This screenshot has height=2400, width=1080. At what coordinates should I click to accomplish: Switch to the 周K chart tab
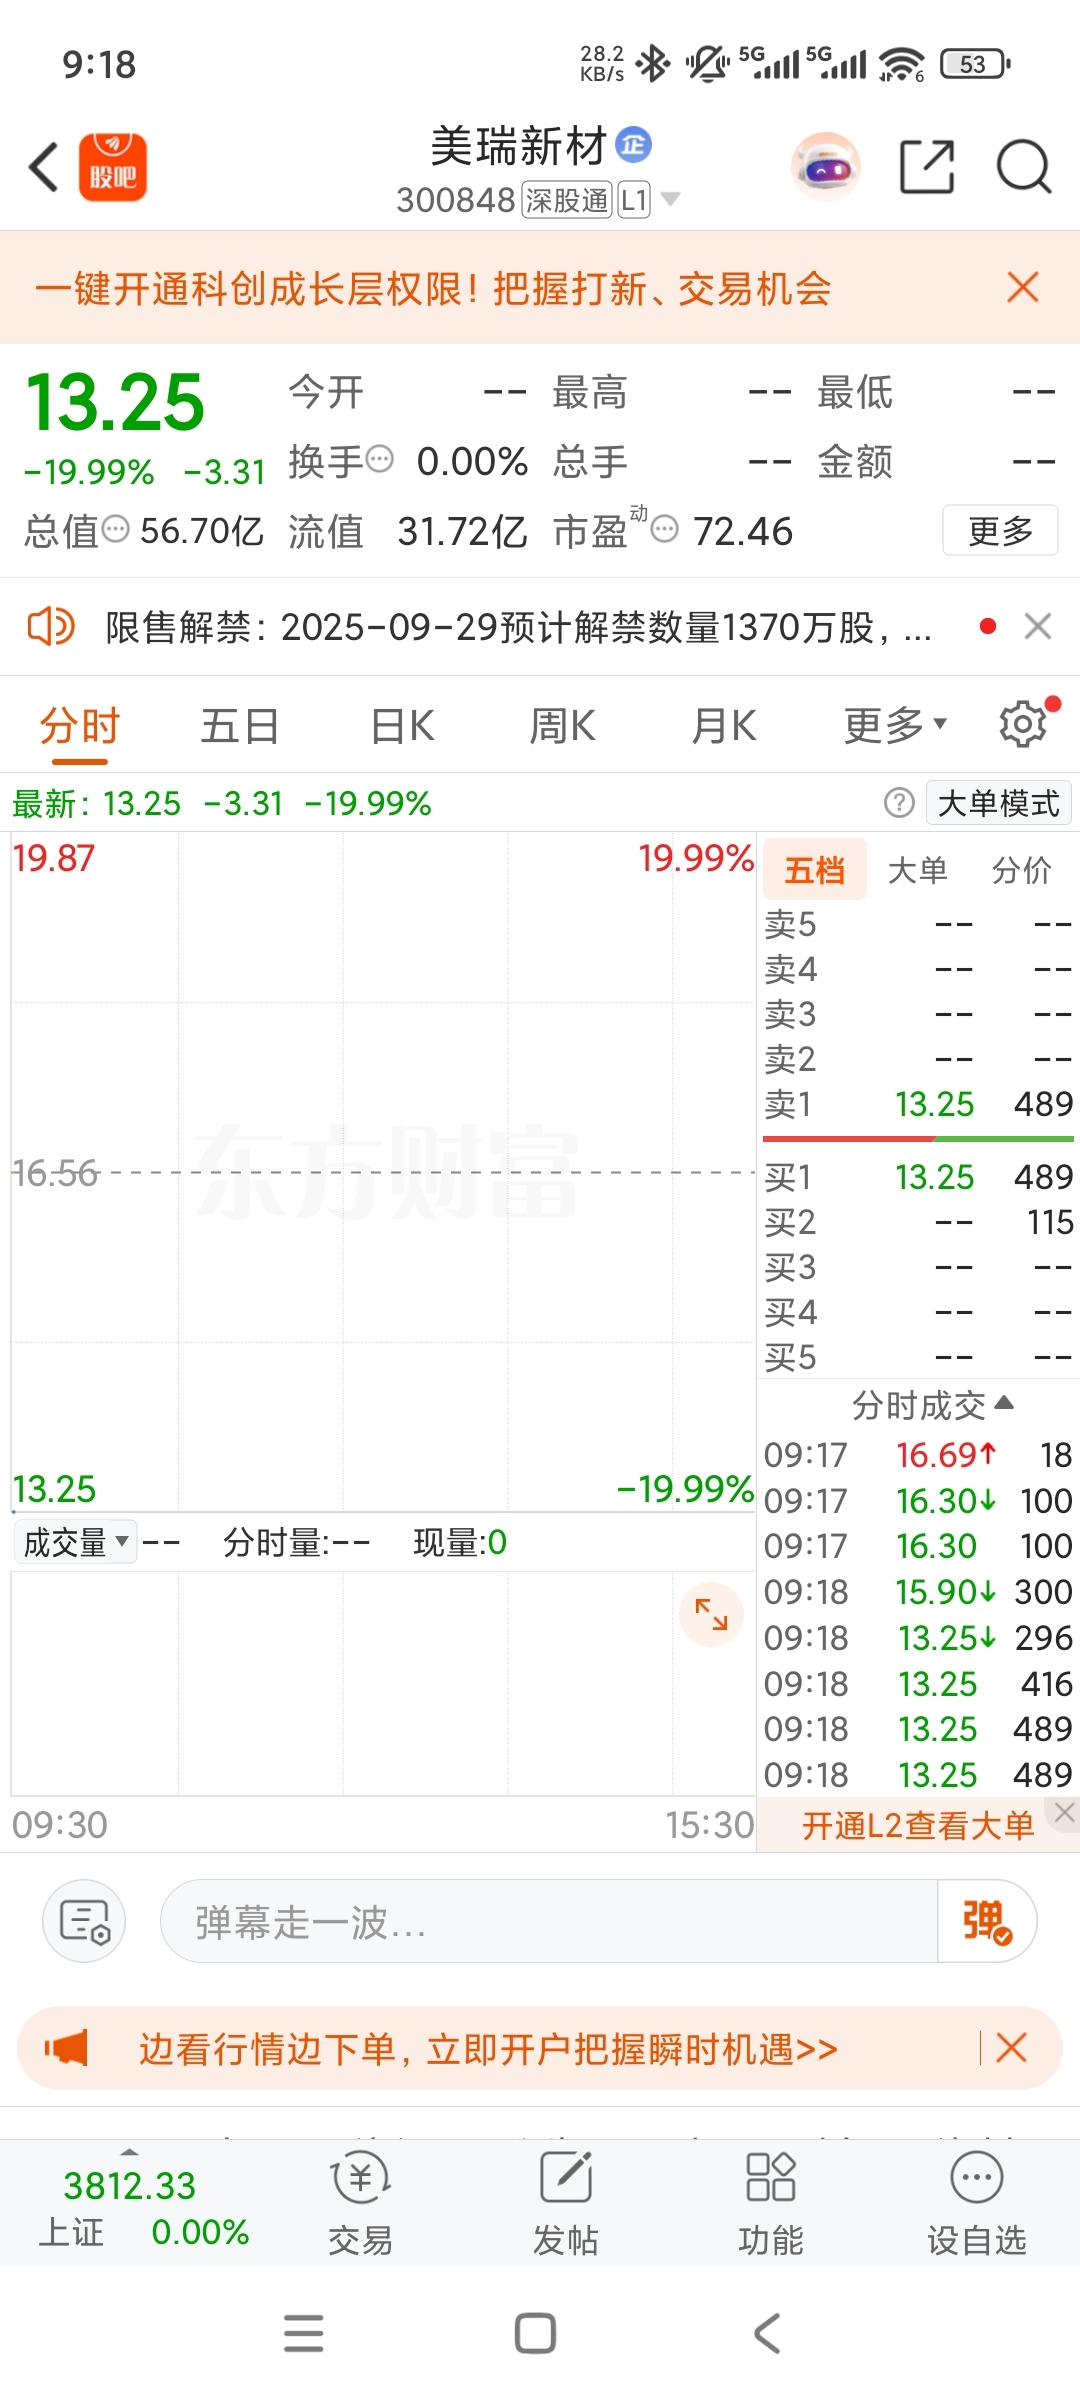click(562, 726)
